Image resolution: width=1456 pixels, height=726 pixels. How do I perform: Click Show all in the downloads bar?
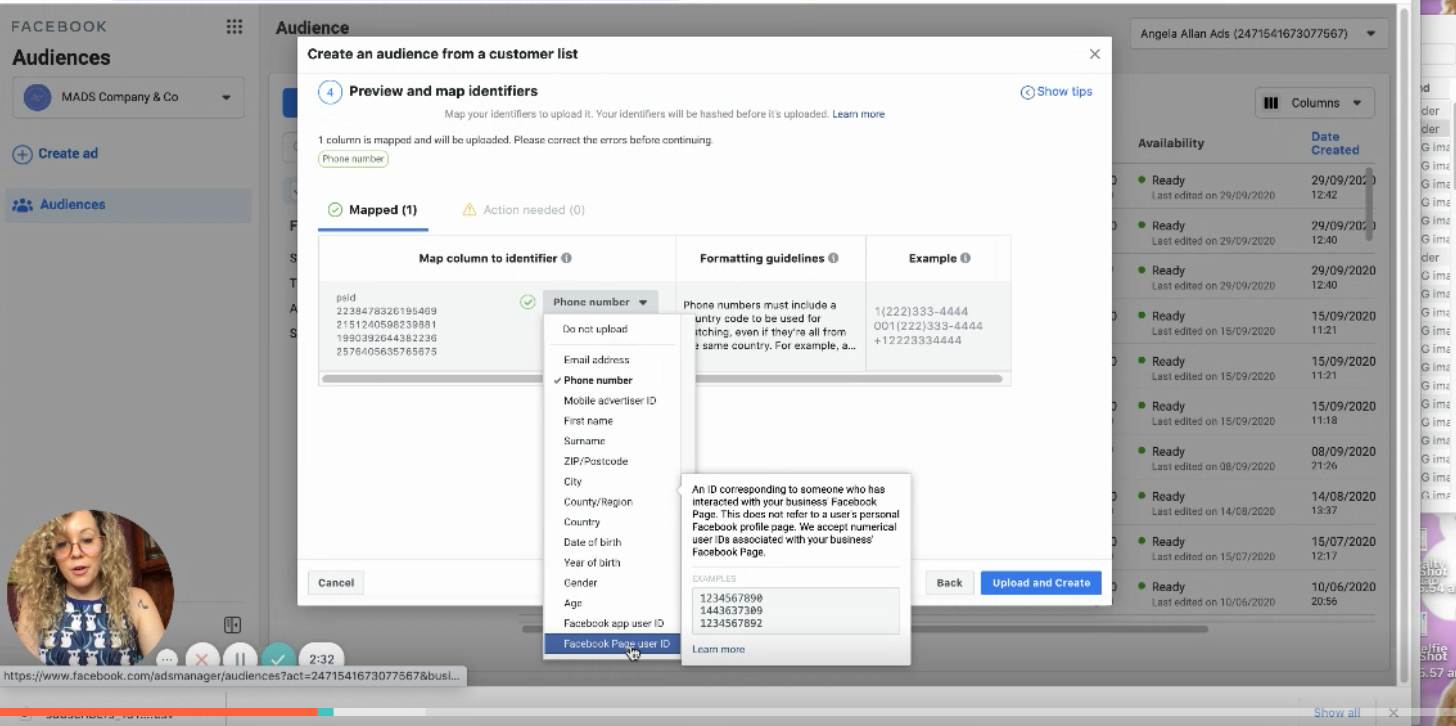pyautogui.click(x=1336, y=713)
